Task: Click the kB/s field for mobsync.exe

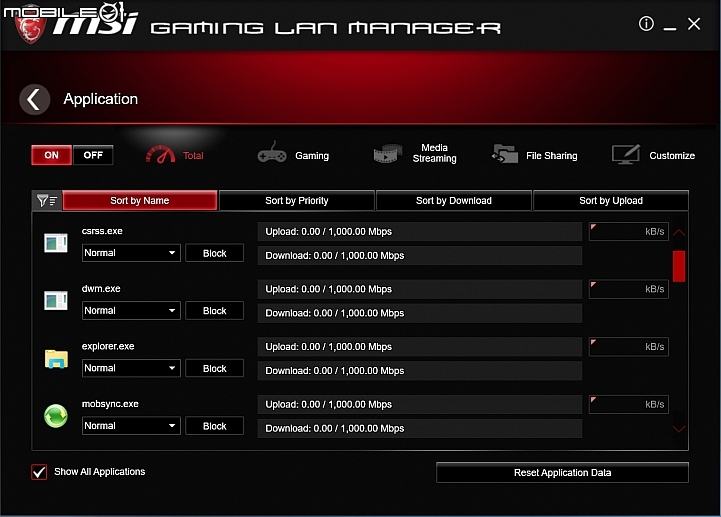Action: [629, 404]
